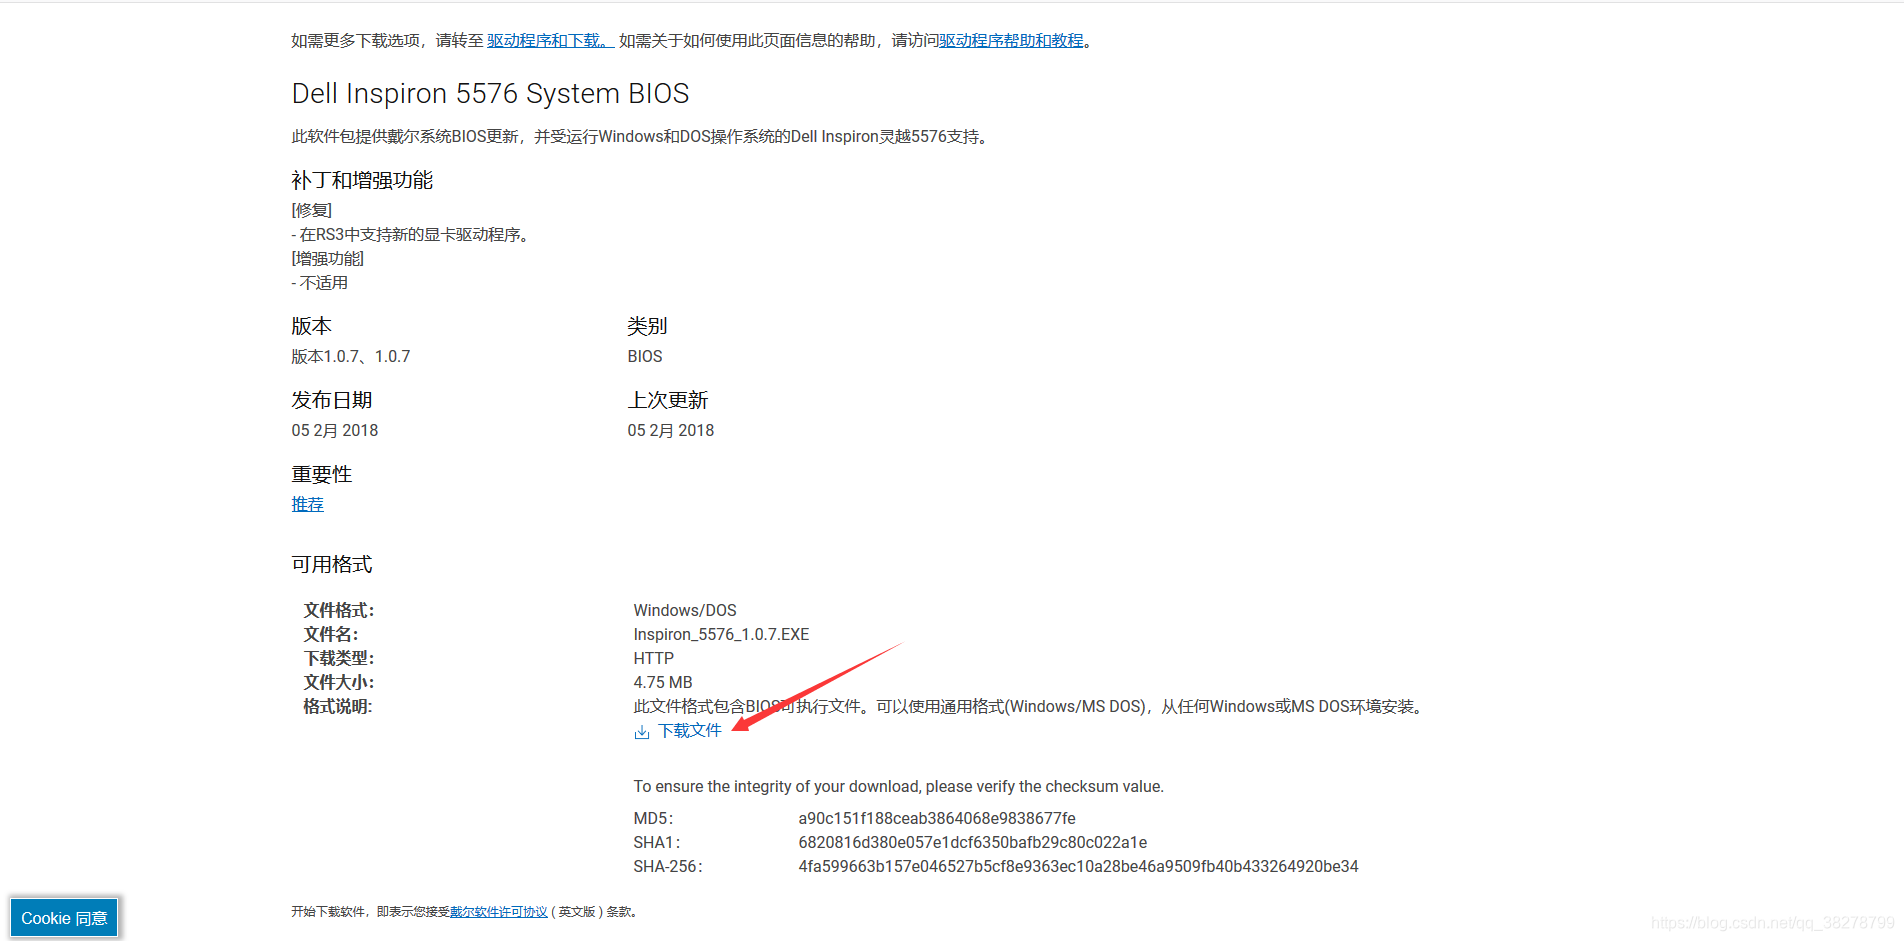Click the 补丁和增强功能 heading
The image size is (1904, 941).
point(362,180)
